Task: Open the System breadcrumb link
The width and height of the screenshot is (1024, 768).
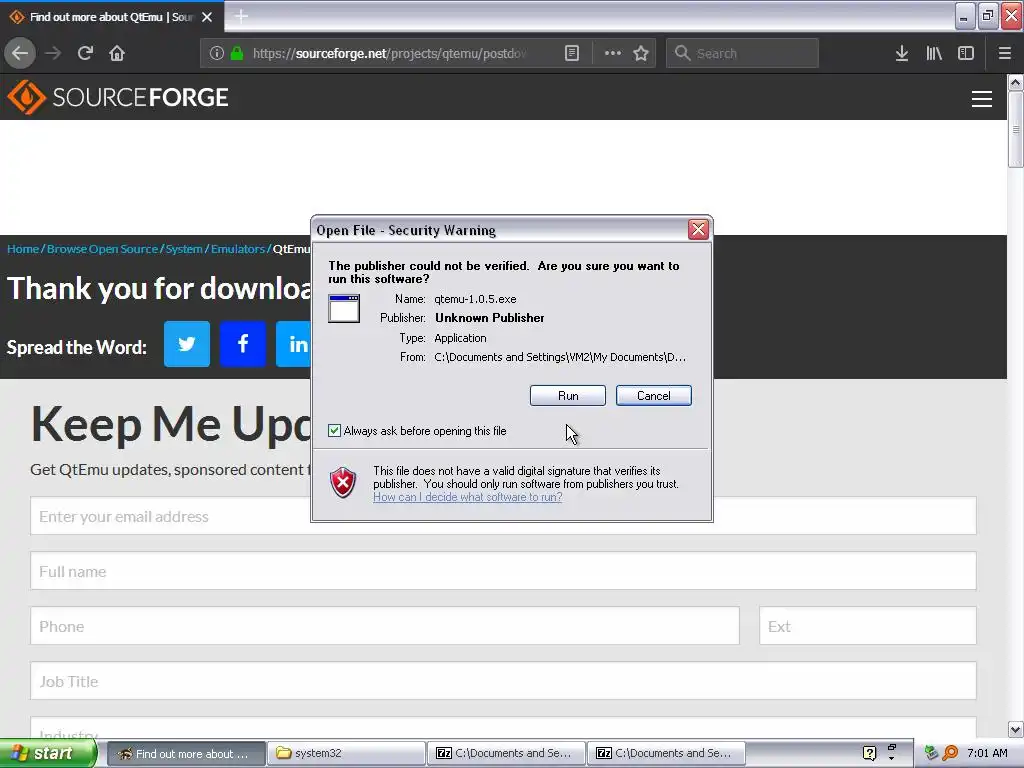Action: tap(184, 249)
